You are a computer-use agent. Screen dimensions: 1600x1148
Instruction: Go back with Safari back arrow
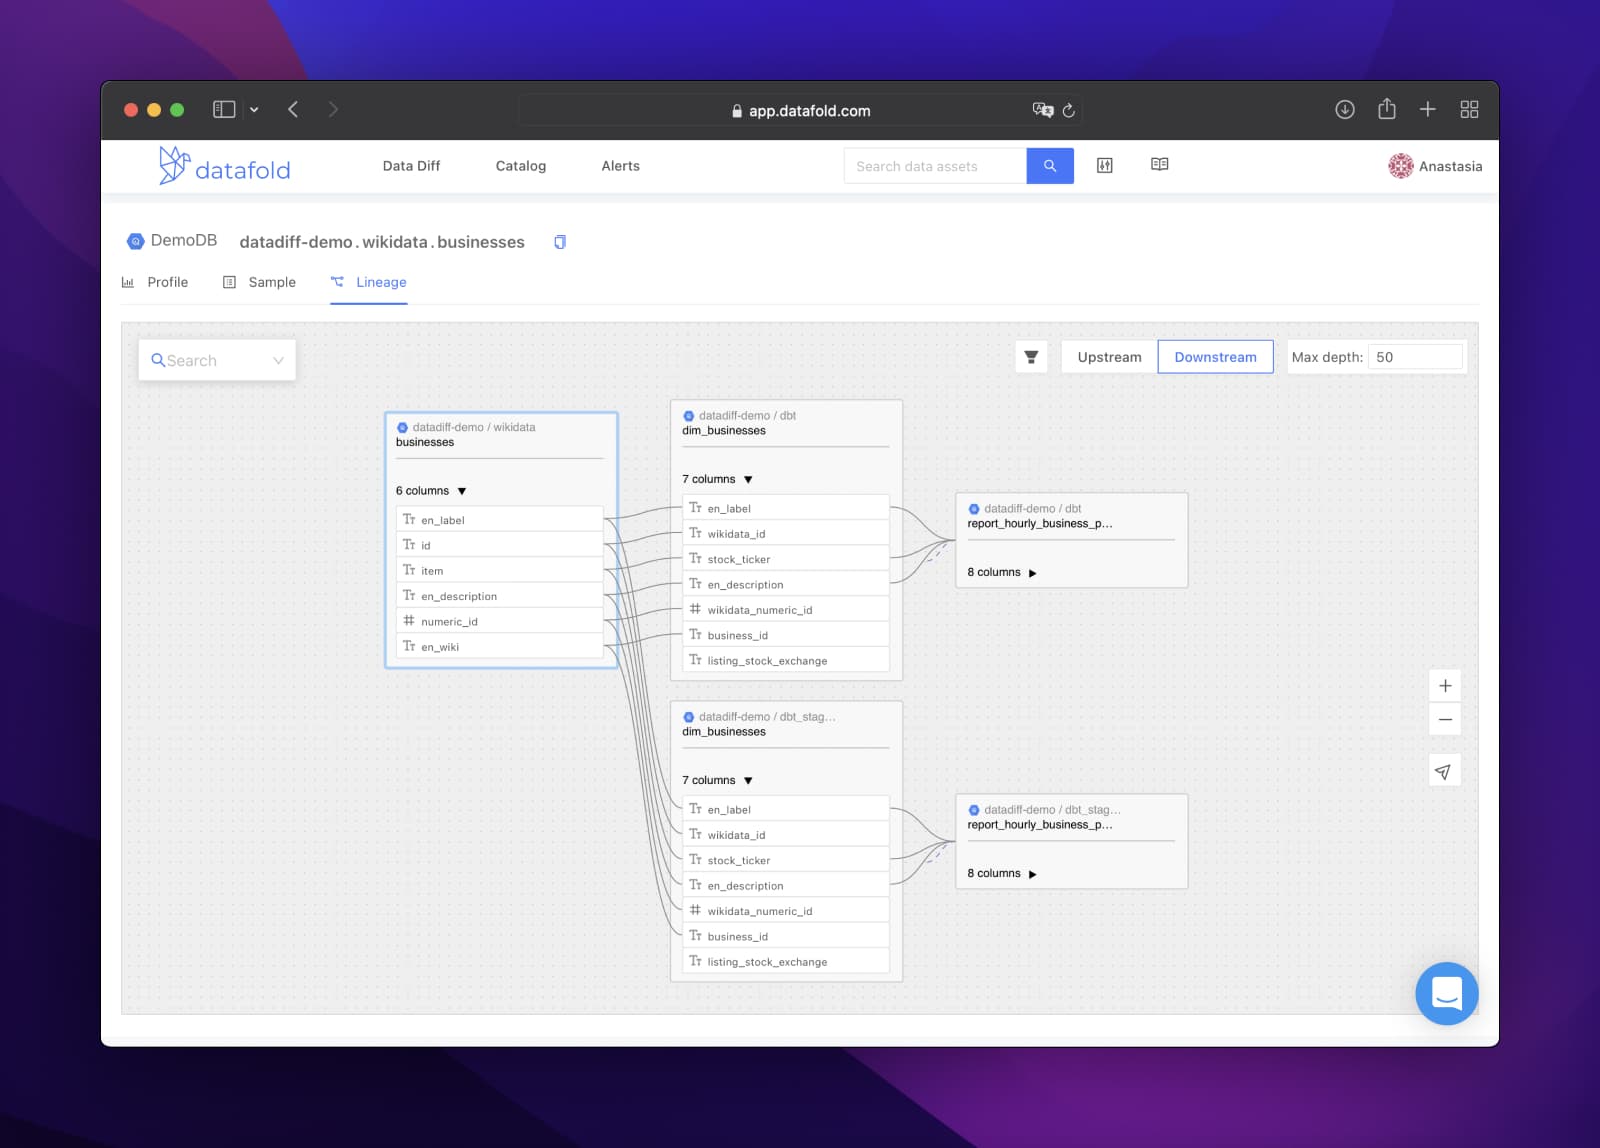tap(293, 110)
